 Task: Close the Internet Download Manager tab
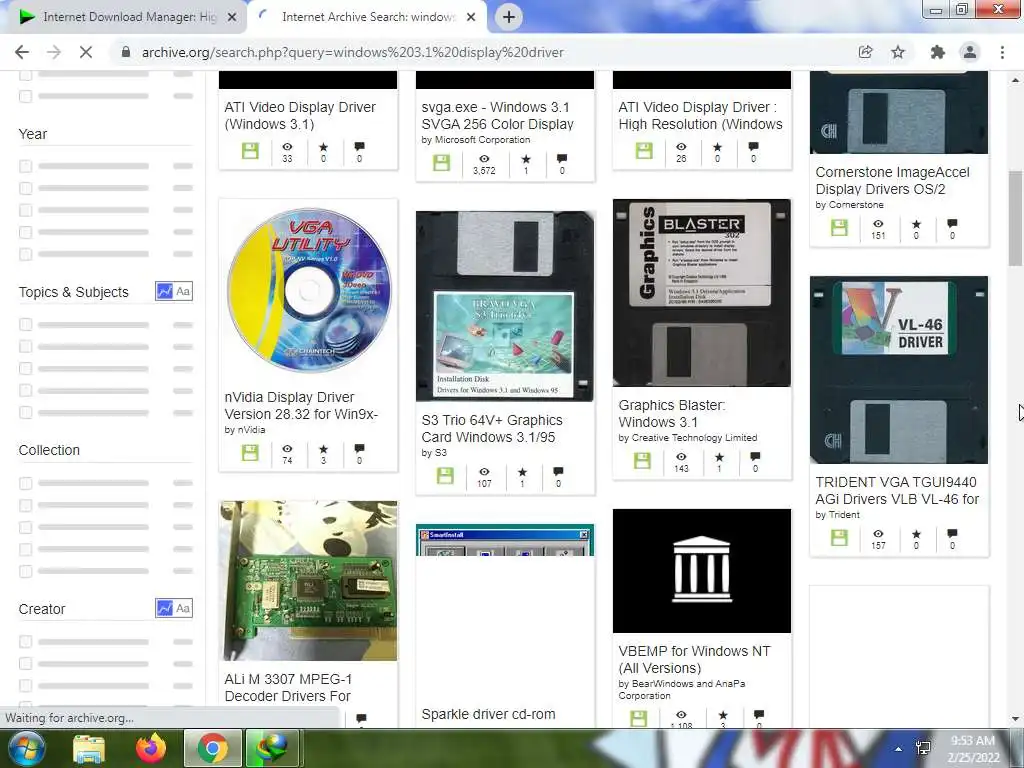(x=232, y=17)
